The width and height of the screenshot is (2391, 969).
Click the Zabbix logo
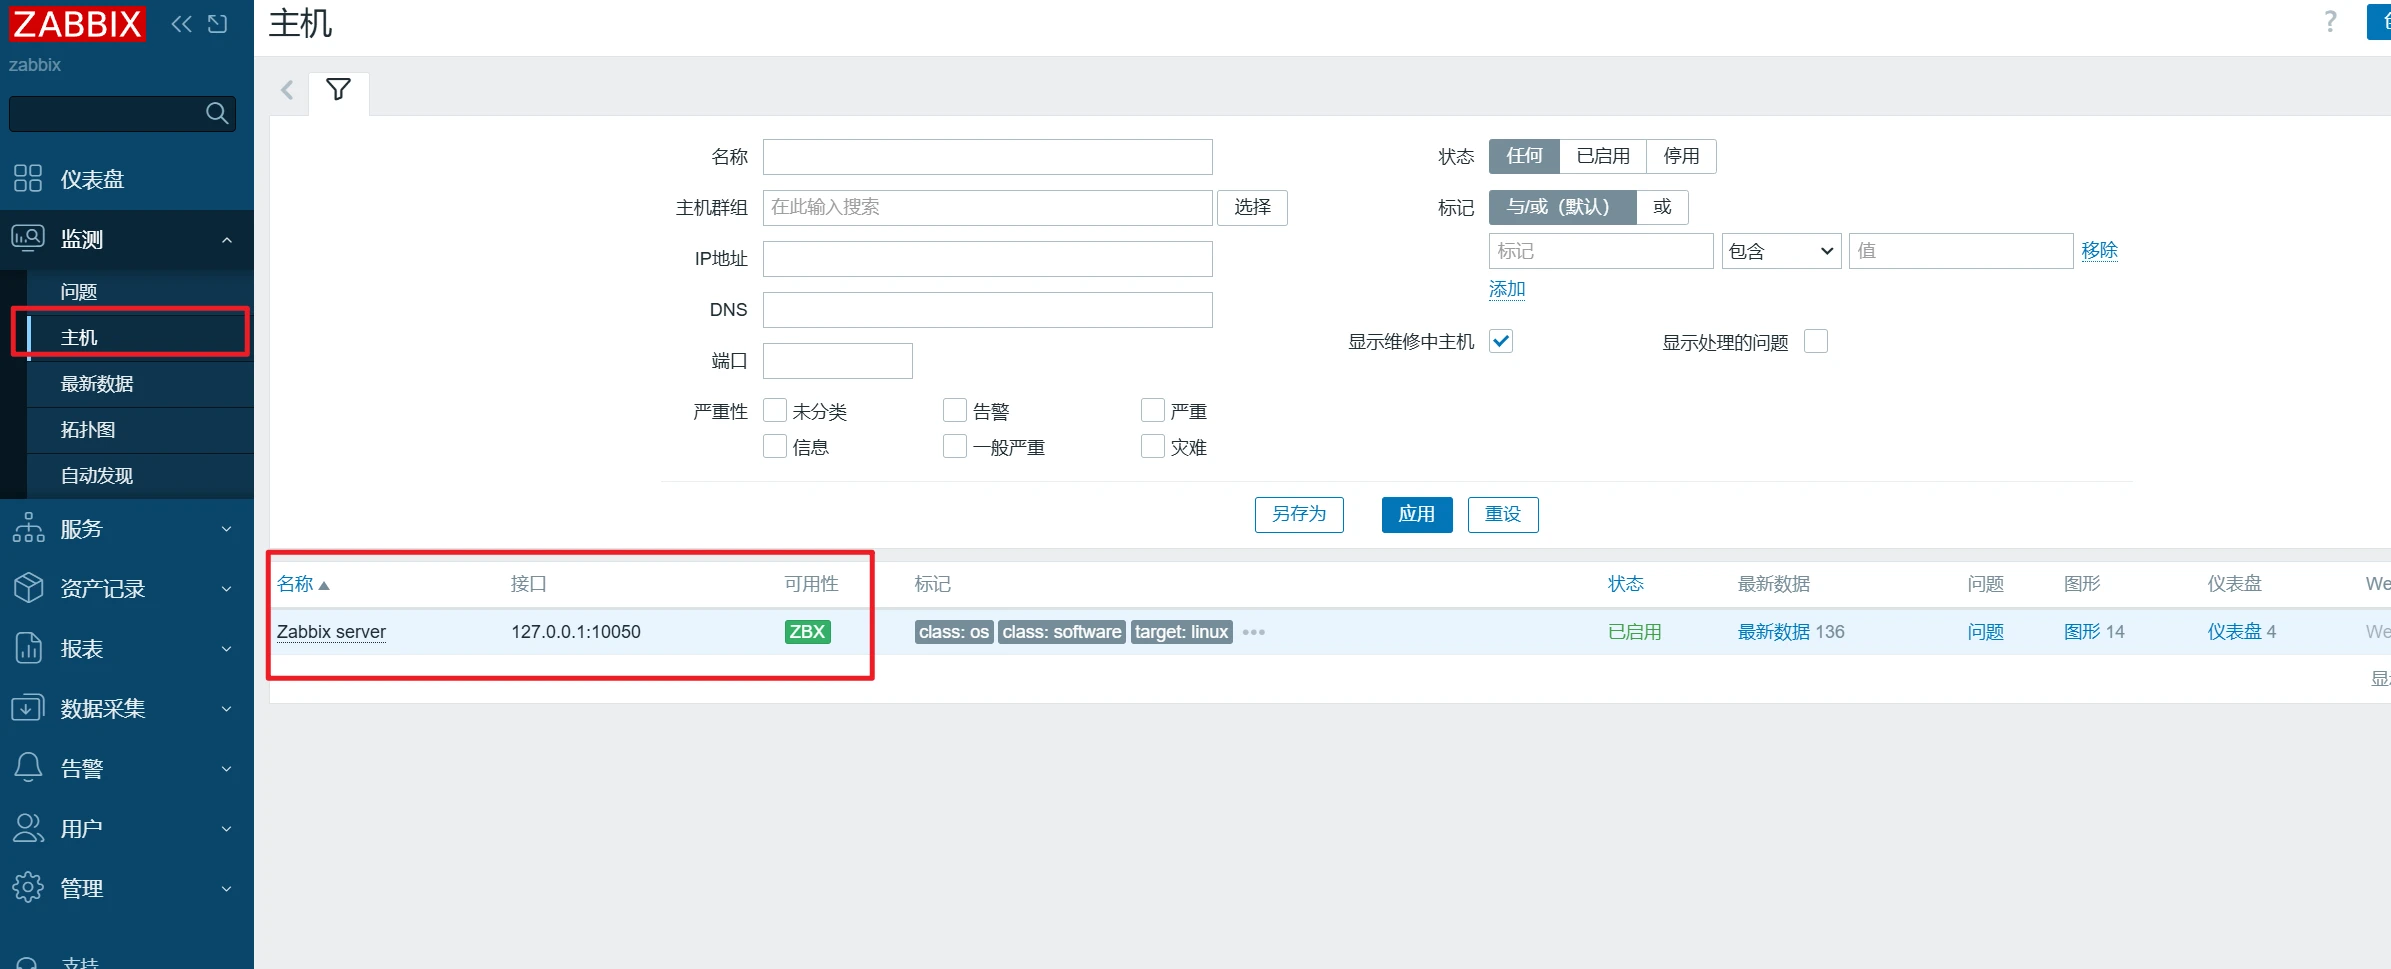(x=77, y=23)
